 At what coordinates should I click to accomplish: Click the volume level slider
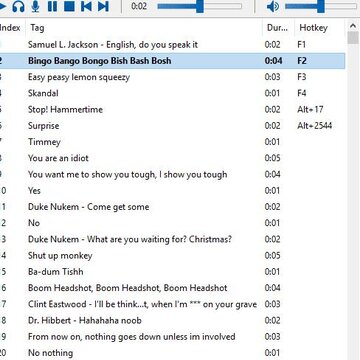pyautogui.click(x=321, y=6)
